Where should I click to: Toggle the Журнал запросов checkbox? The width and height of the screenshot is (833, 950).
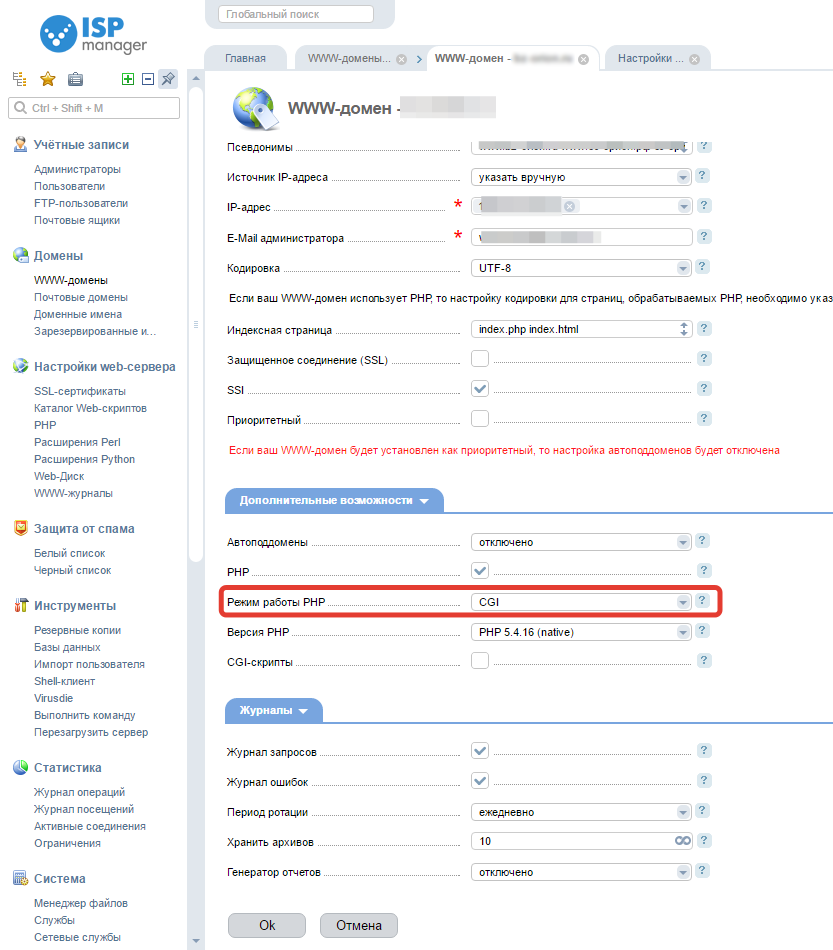tap(480, 751)
